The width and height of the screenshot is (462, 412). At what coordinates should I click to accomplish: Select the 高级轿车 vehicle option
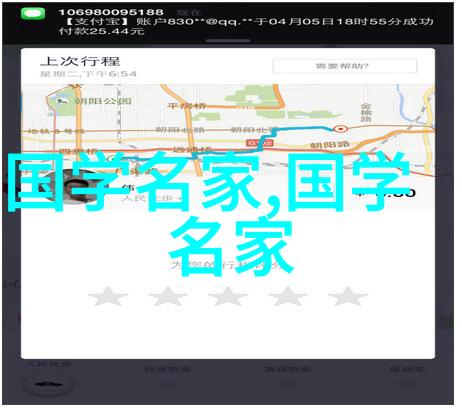[x=288, y=369]
